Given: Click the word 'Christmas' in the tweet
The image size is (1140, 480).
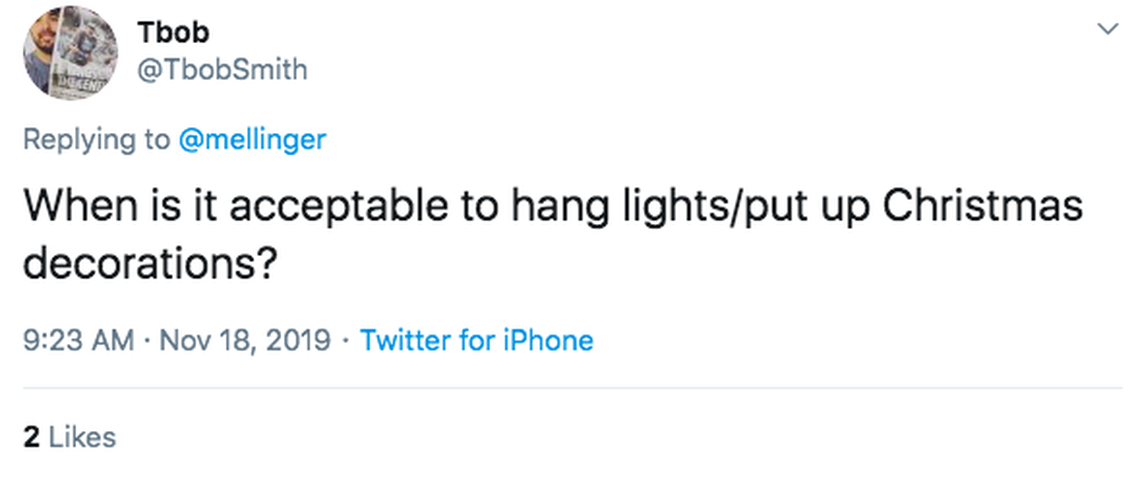Looking at the screenshot, I should tap(983, 207).
